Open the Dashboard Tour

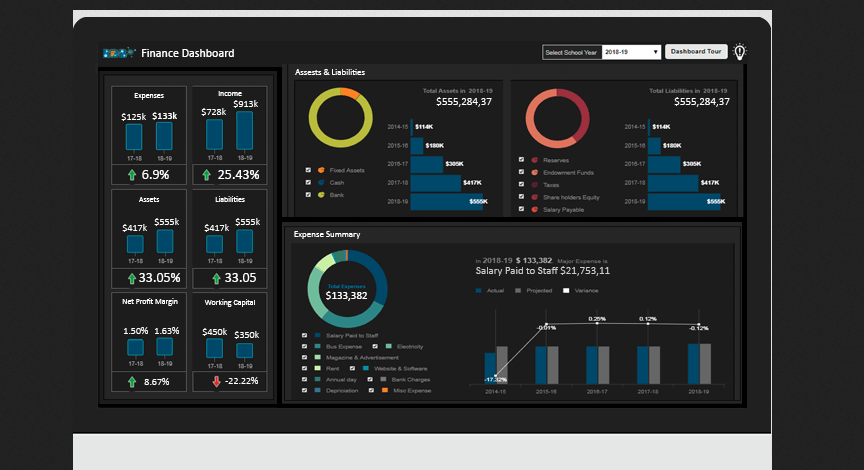tap(697, 52)
